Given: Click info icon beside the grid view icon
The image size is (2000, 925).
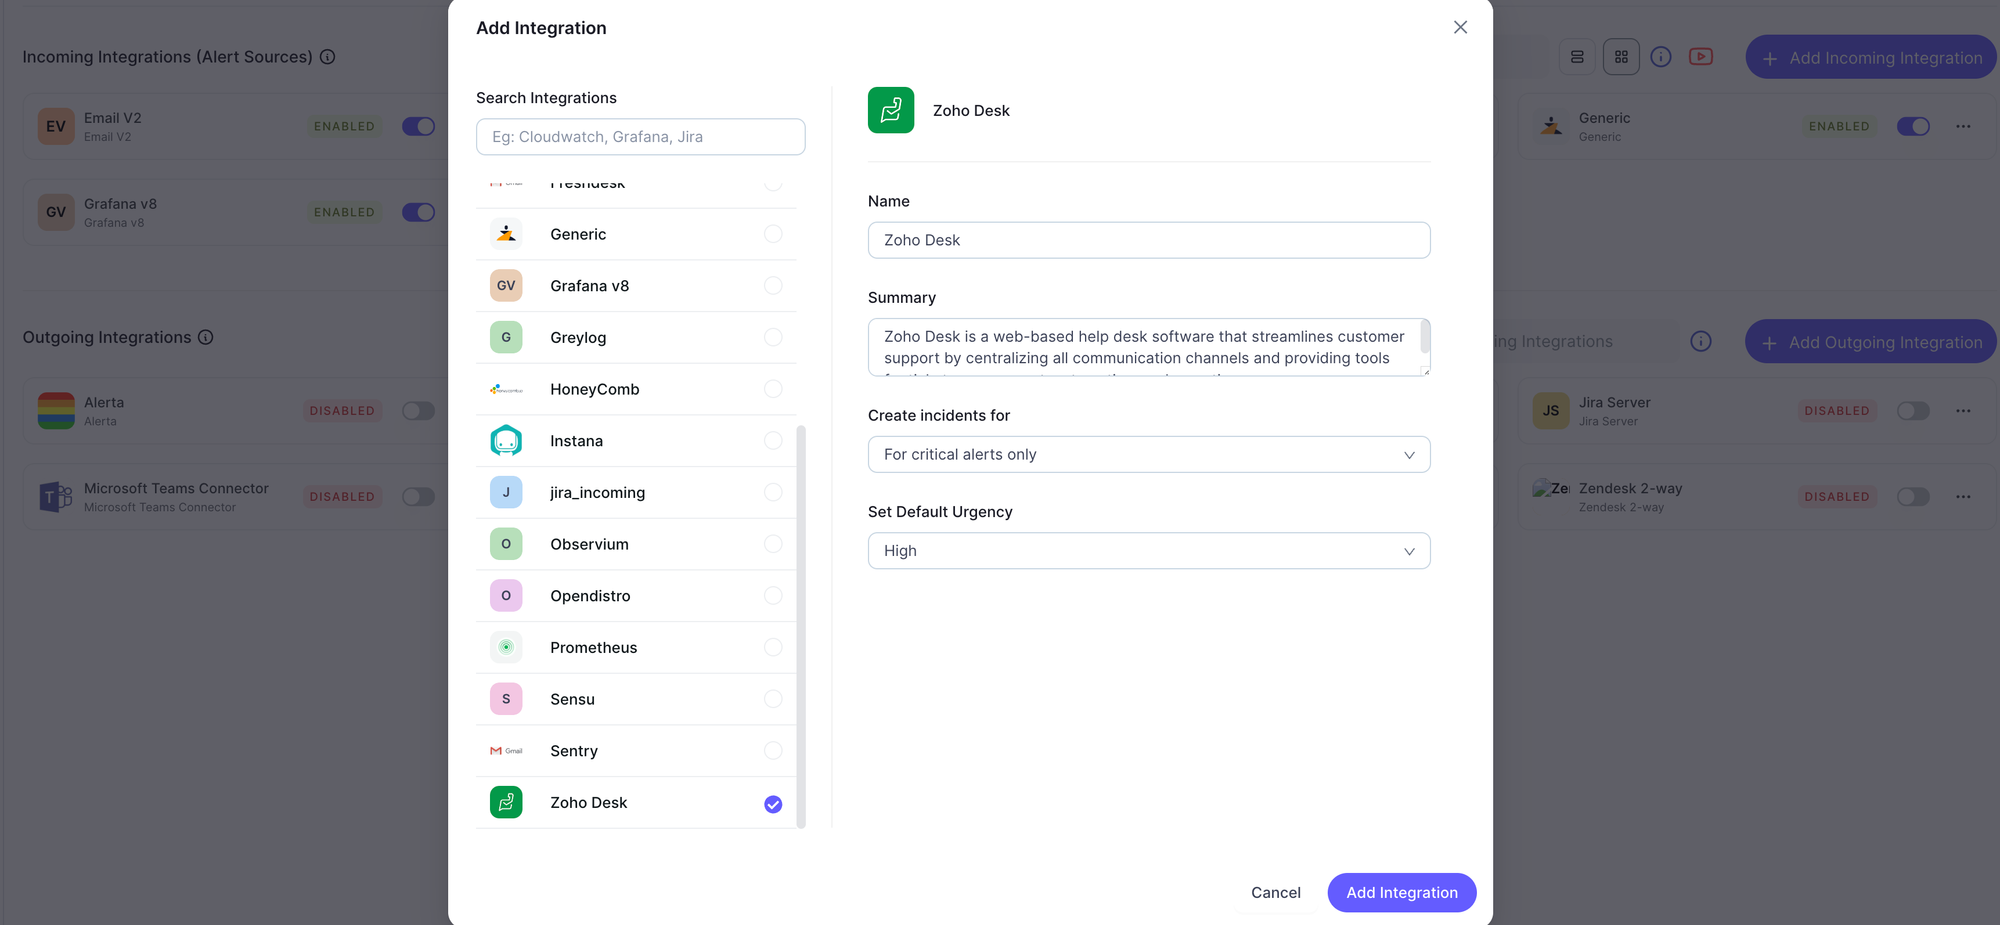Looking at the screenshot, I should tap(1661, 57).
